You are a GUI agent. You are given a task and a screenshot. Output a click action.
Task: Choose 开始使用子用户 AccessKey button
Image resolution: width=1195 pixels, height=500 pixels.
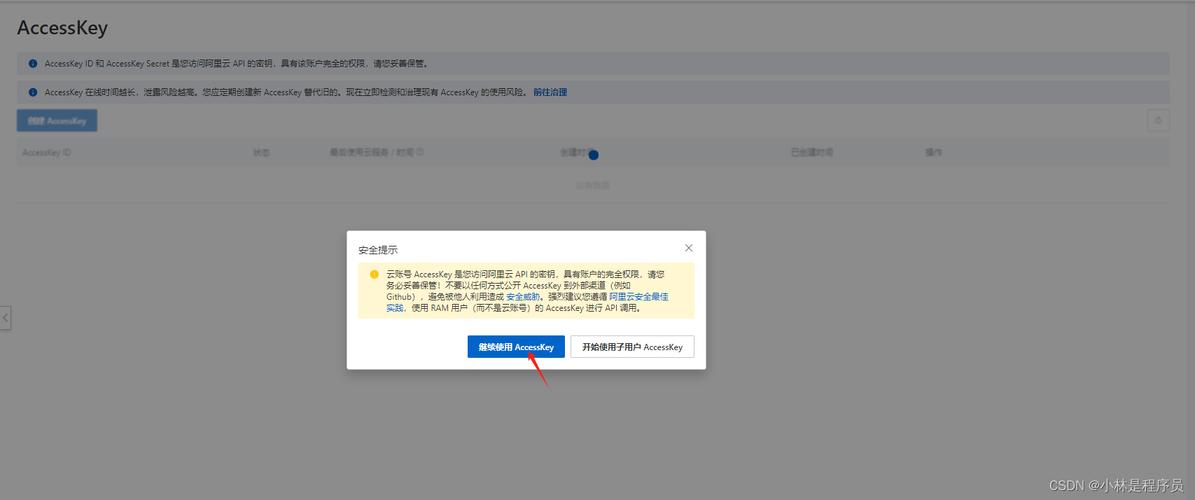point(632,347)
